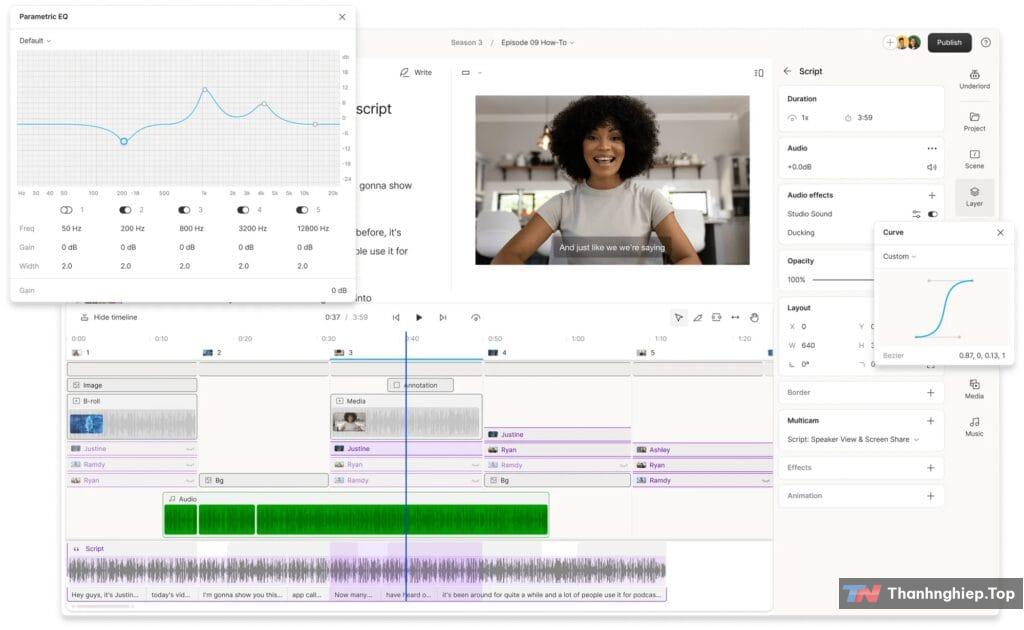Select the hand pan tool in timeline
The image size is (1024, 630).
tap(754, 317)
